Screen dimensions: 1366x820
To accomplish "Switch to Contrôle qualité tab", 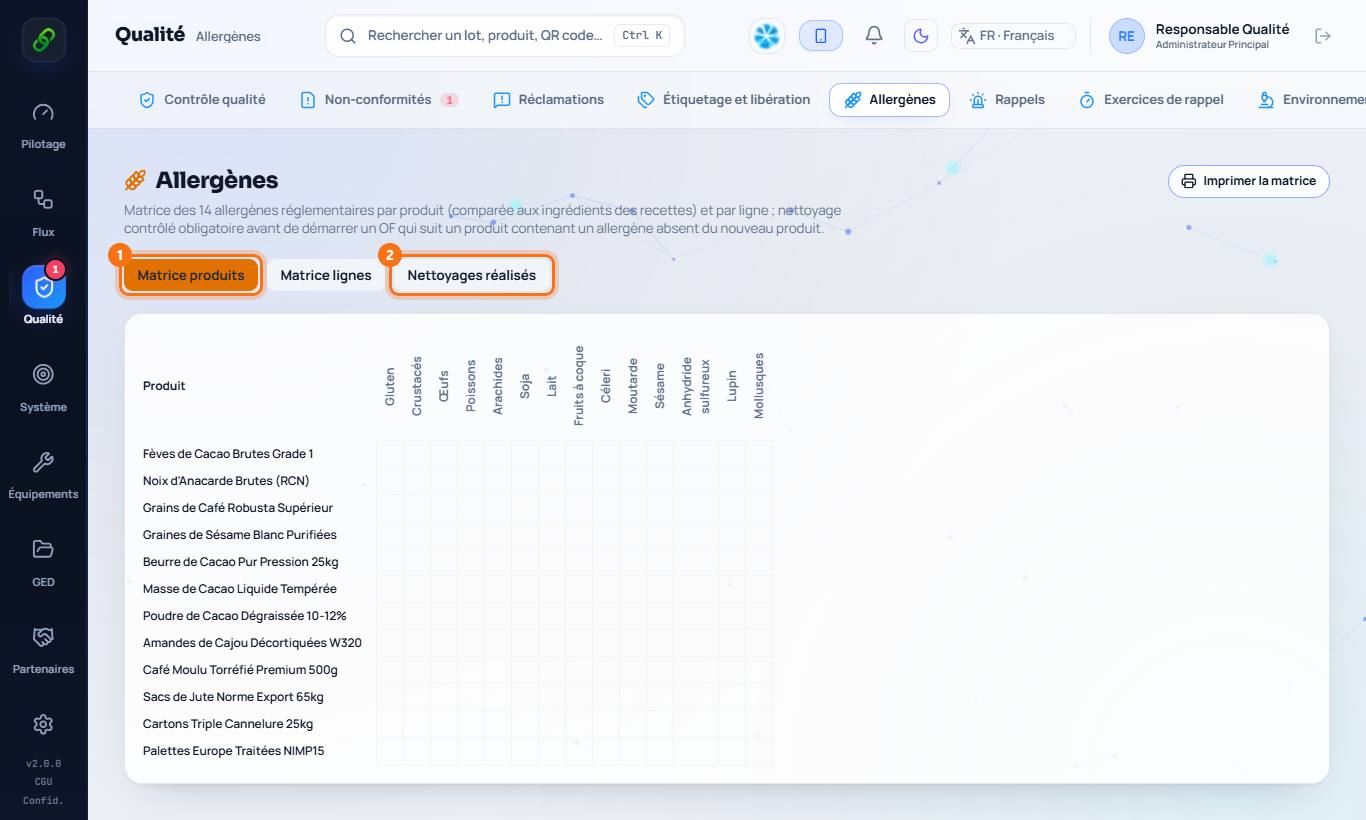I will point(202,100).
